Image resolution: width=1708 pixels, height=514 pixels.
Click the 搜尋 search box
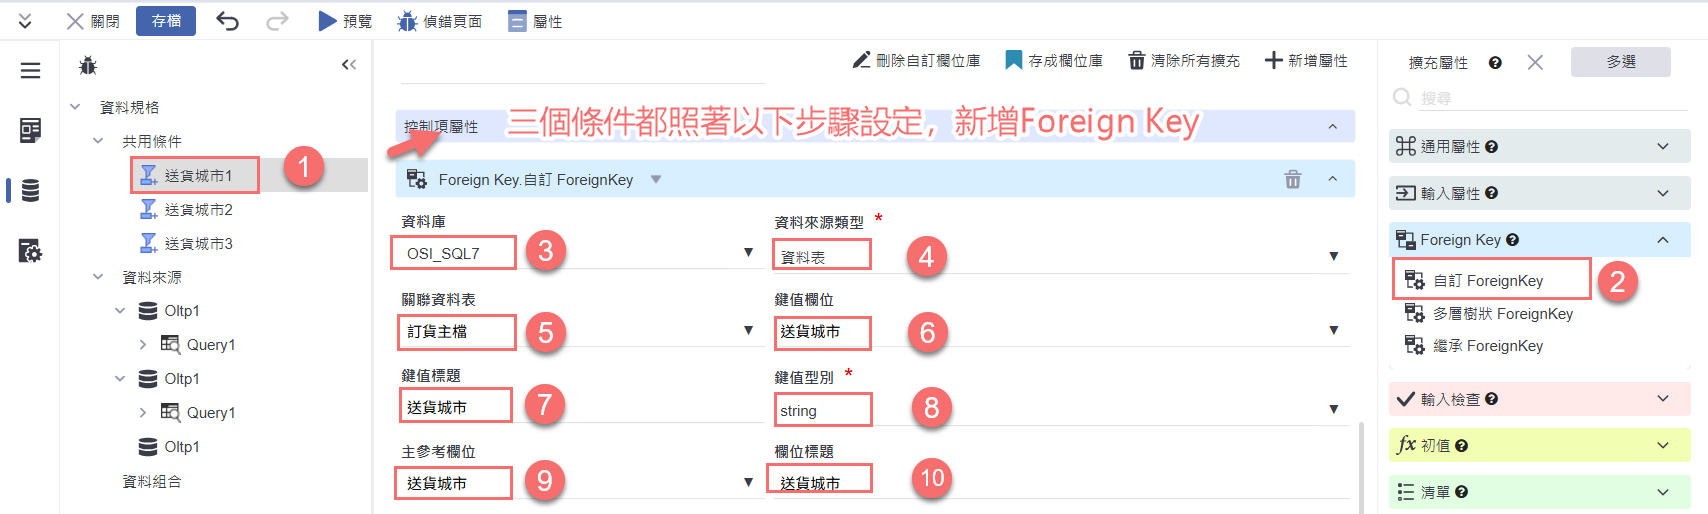[1550, 98]
